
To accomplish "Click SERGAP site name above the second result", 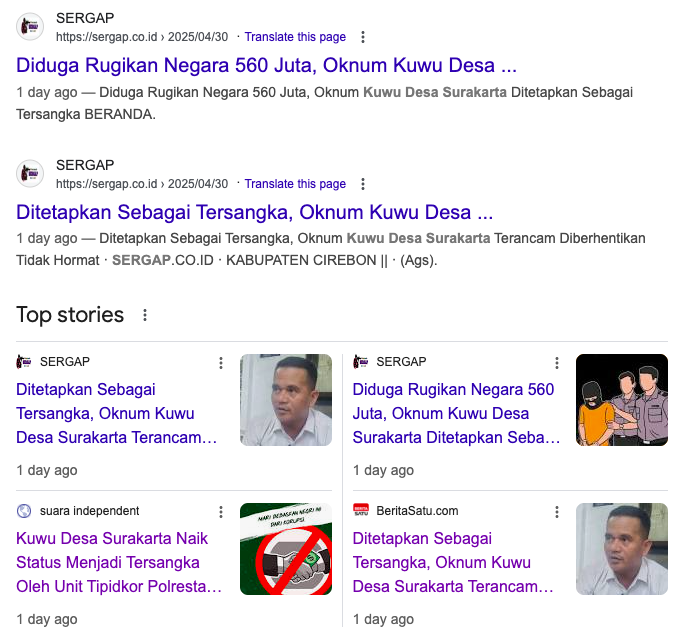I will (85, 165).
